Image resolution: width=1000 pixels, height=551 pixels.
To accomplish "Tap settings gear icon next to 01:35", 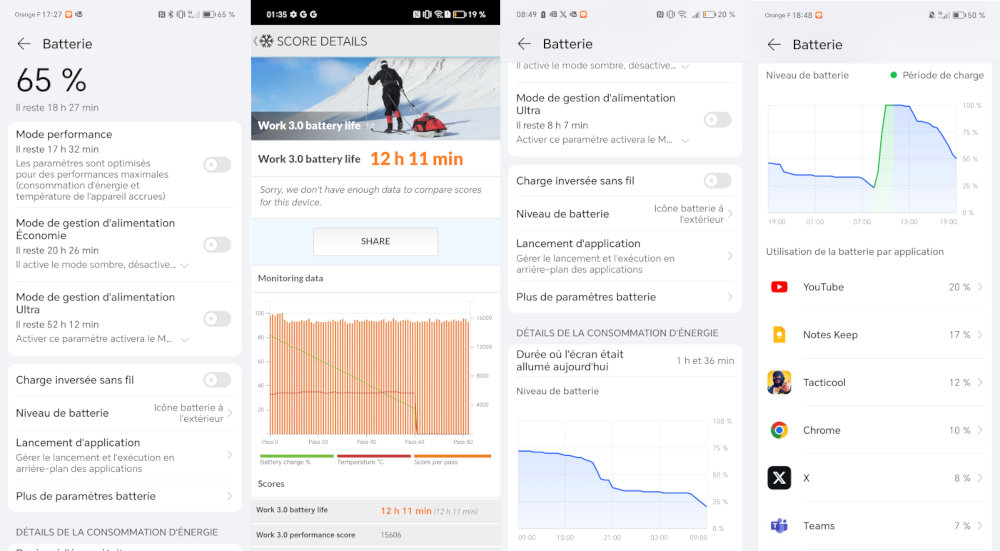I will pos(293,14).
